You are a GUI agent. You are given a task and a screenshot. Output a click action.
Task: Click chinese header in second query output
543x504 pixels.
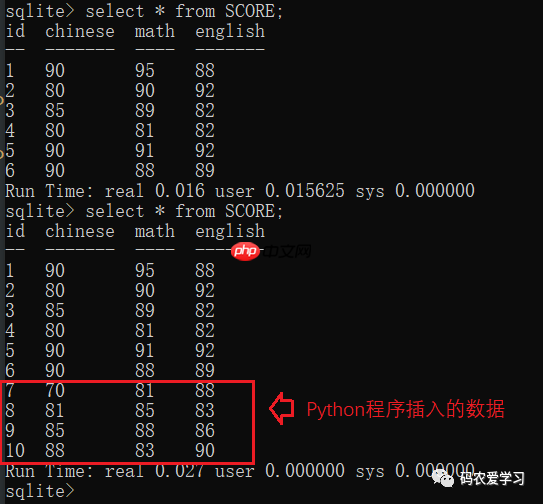pos(80,231)
